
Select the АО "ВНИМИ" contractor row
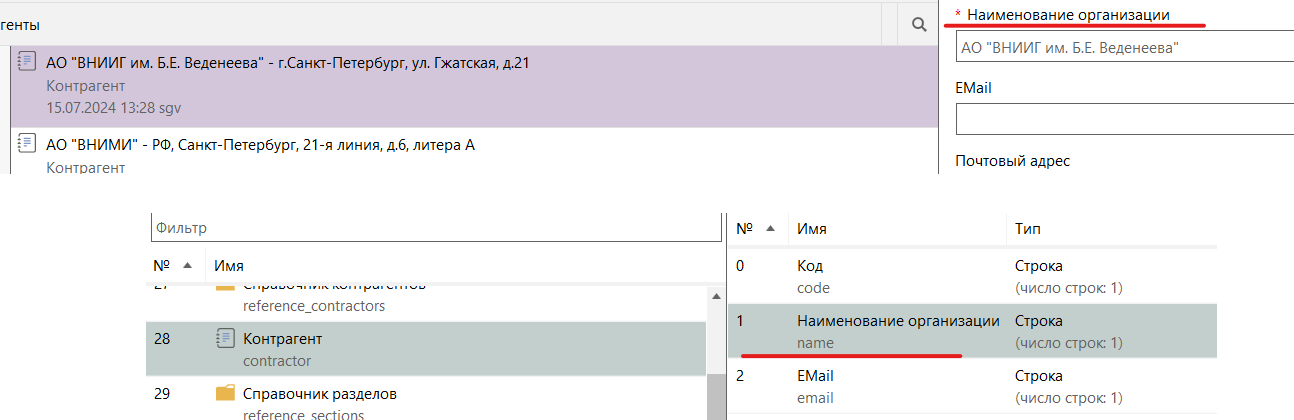[475, 151]
